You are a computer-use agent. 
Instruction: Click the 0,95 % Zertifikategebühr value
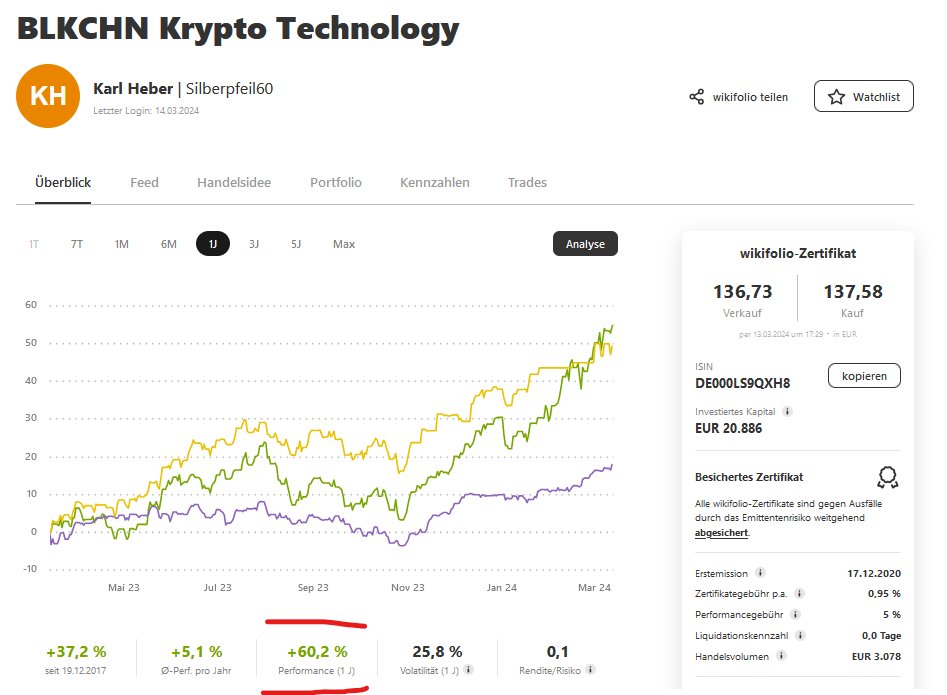884,594
